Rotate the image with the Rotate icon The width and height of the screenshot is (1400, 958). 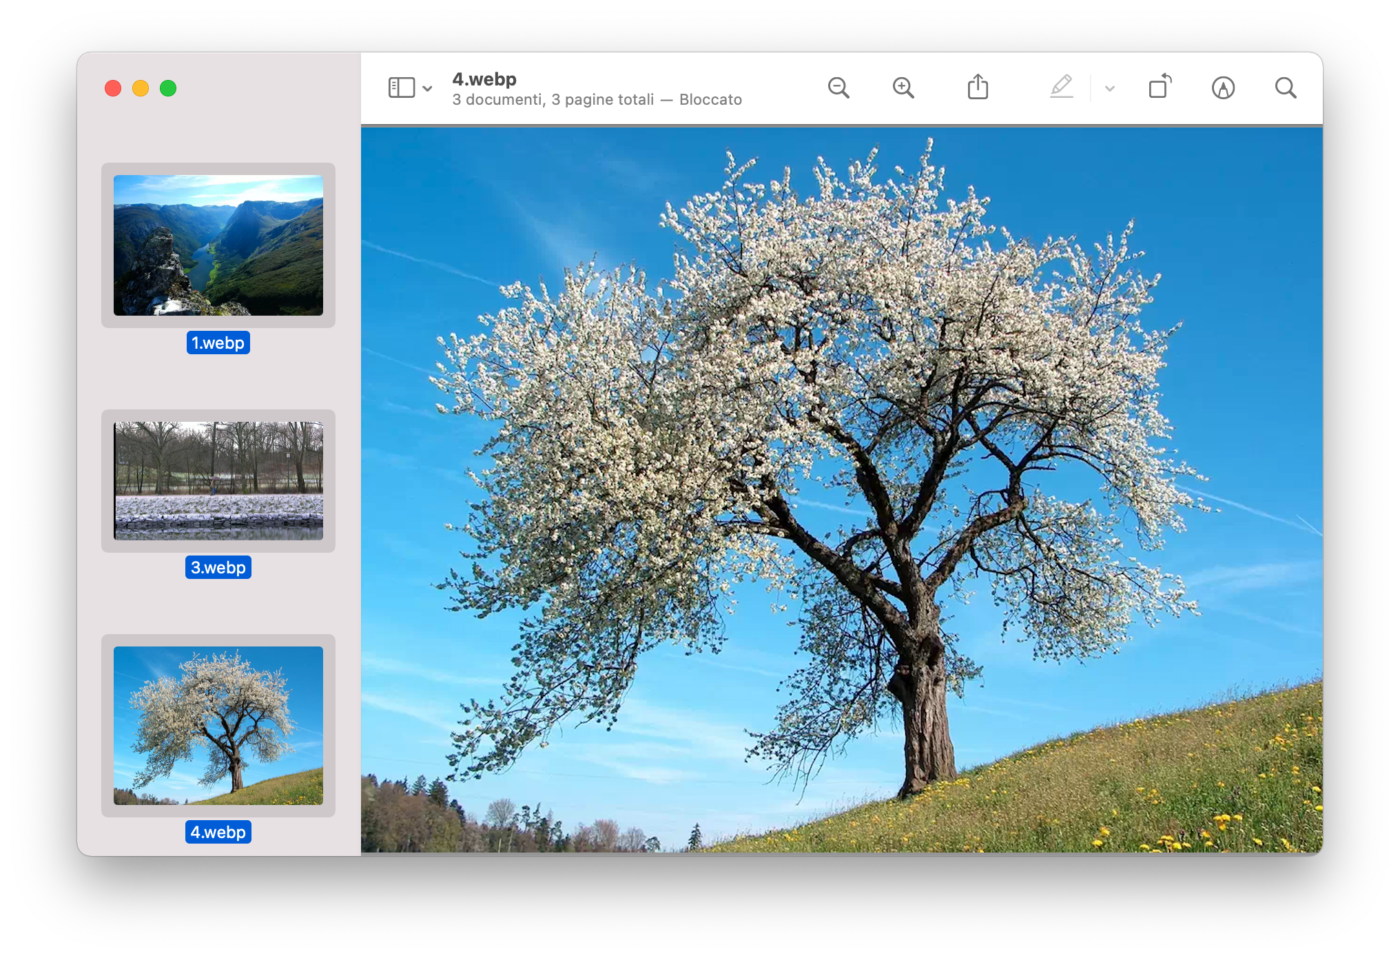point(1160,87)
